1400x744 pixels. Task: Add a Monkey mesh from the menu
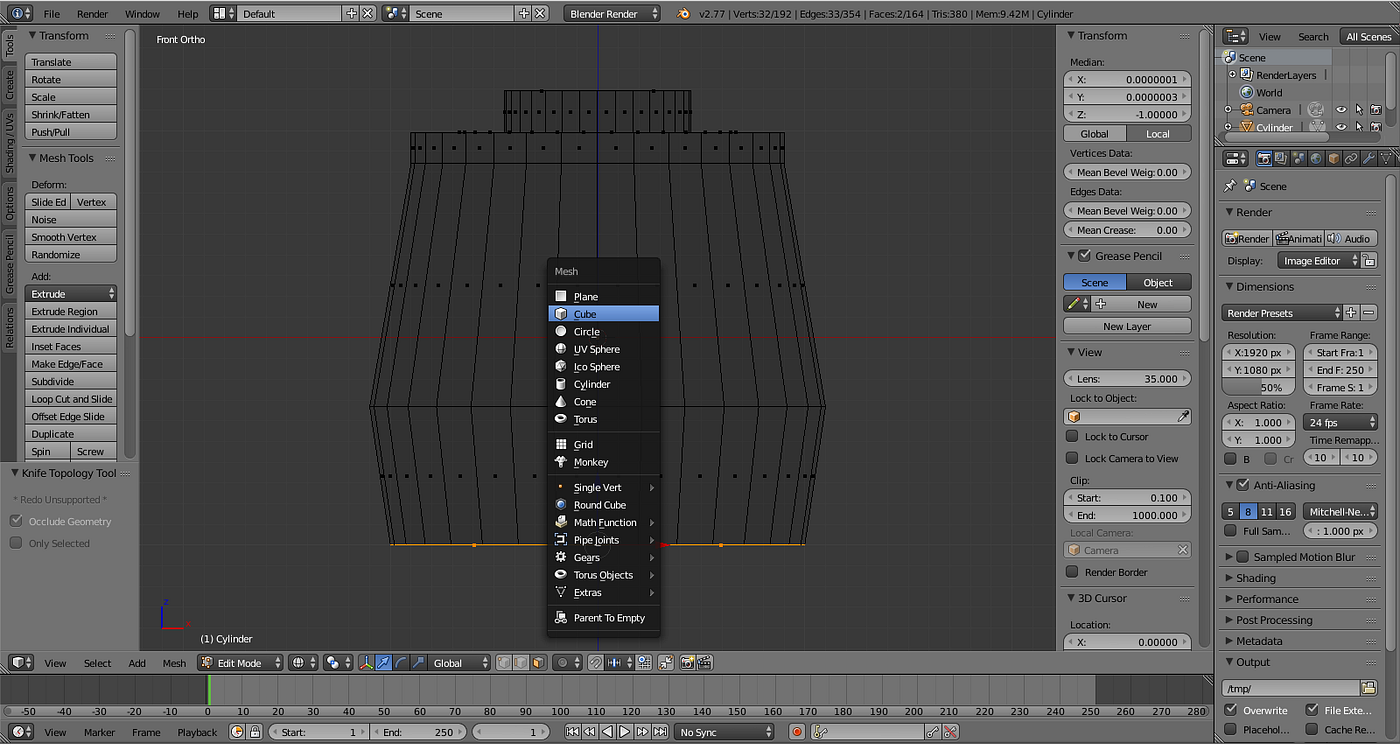(x=604, y=462)
